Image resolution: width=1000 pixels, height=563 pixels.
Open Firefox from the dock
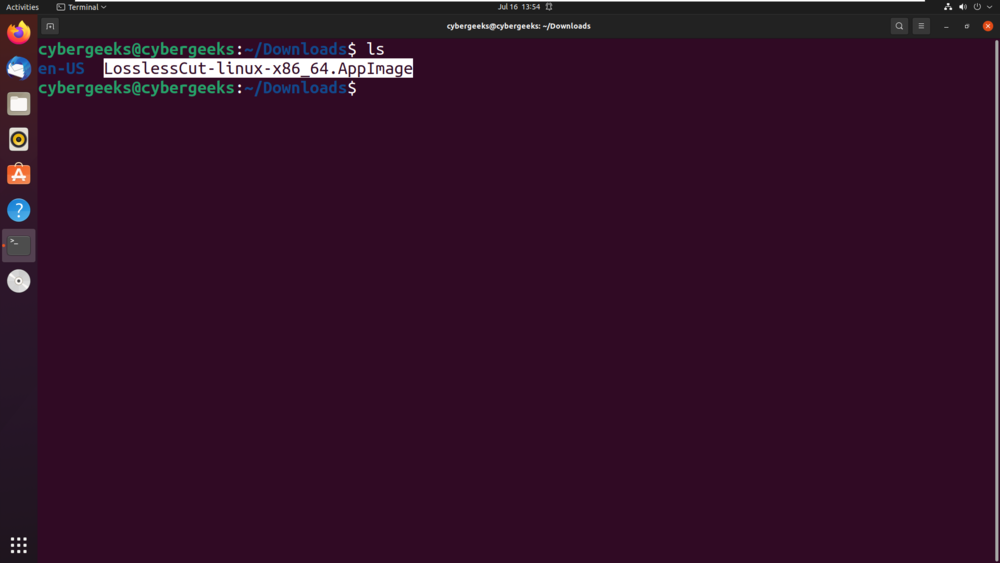[x=18, y=33]
